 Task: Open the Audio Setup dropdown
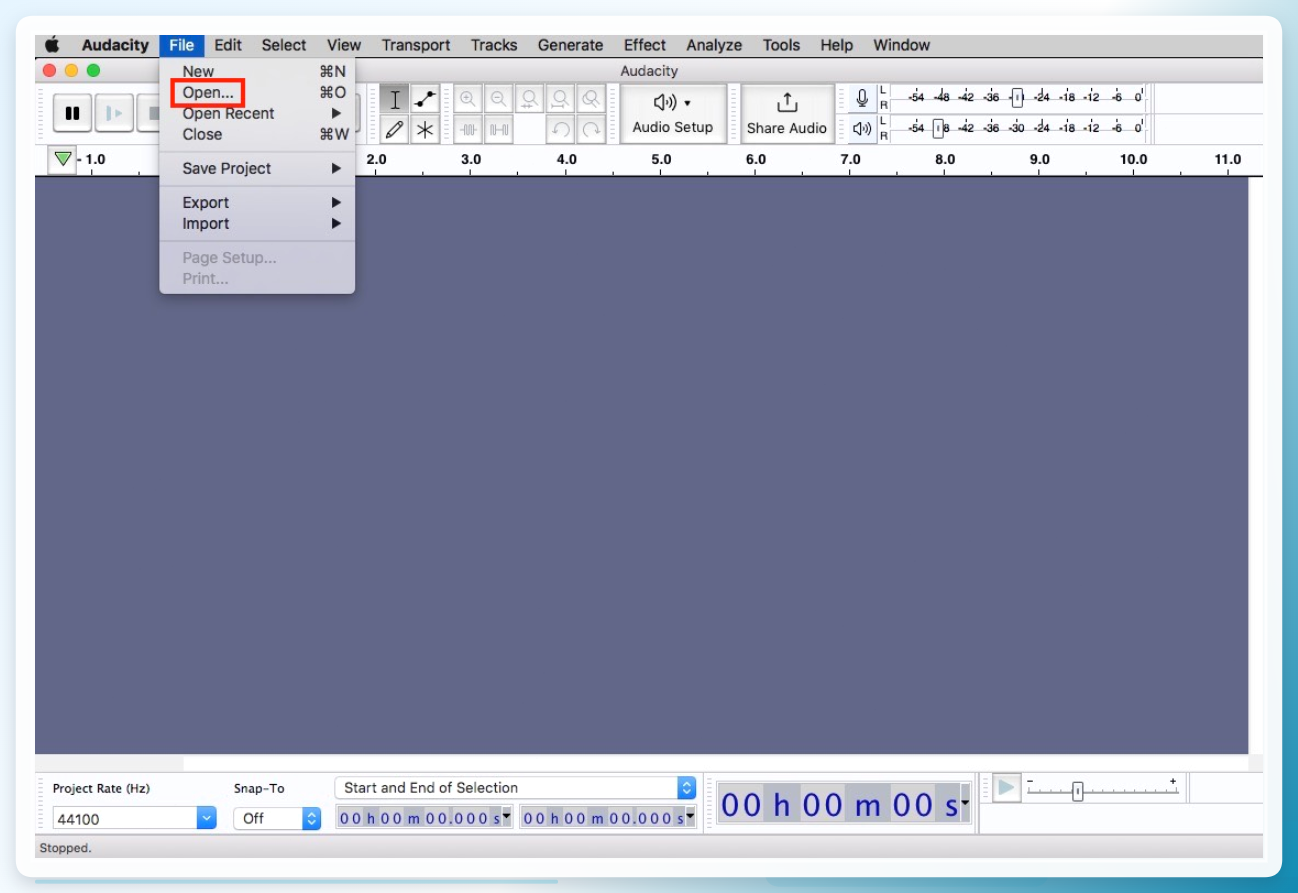(x=673, y=114)
